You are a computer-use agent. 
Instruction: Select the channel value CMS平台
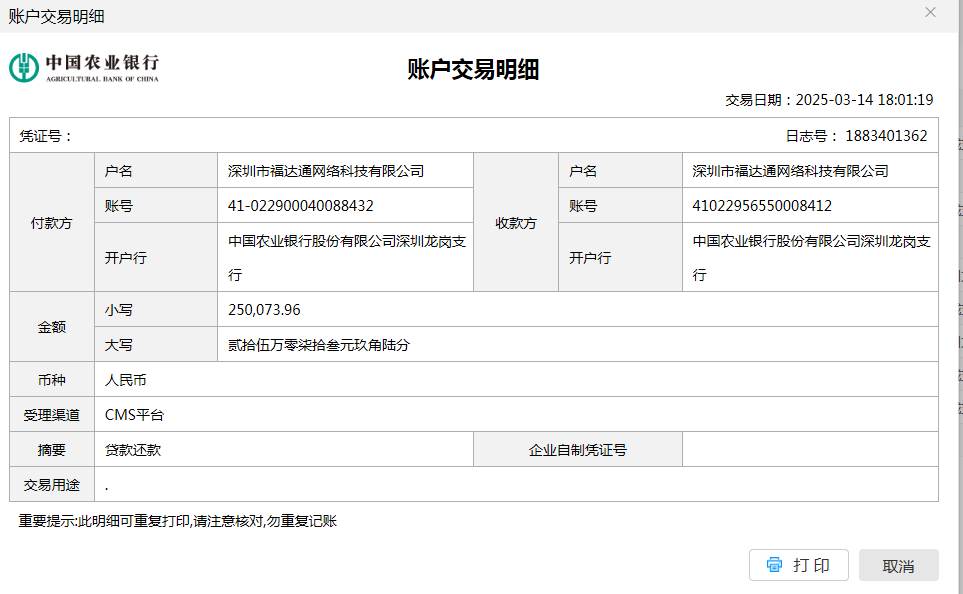pyautogui.click(x=135, y=415)
